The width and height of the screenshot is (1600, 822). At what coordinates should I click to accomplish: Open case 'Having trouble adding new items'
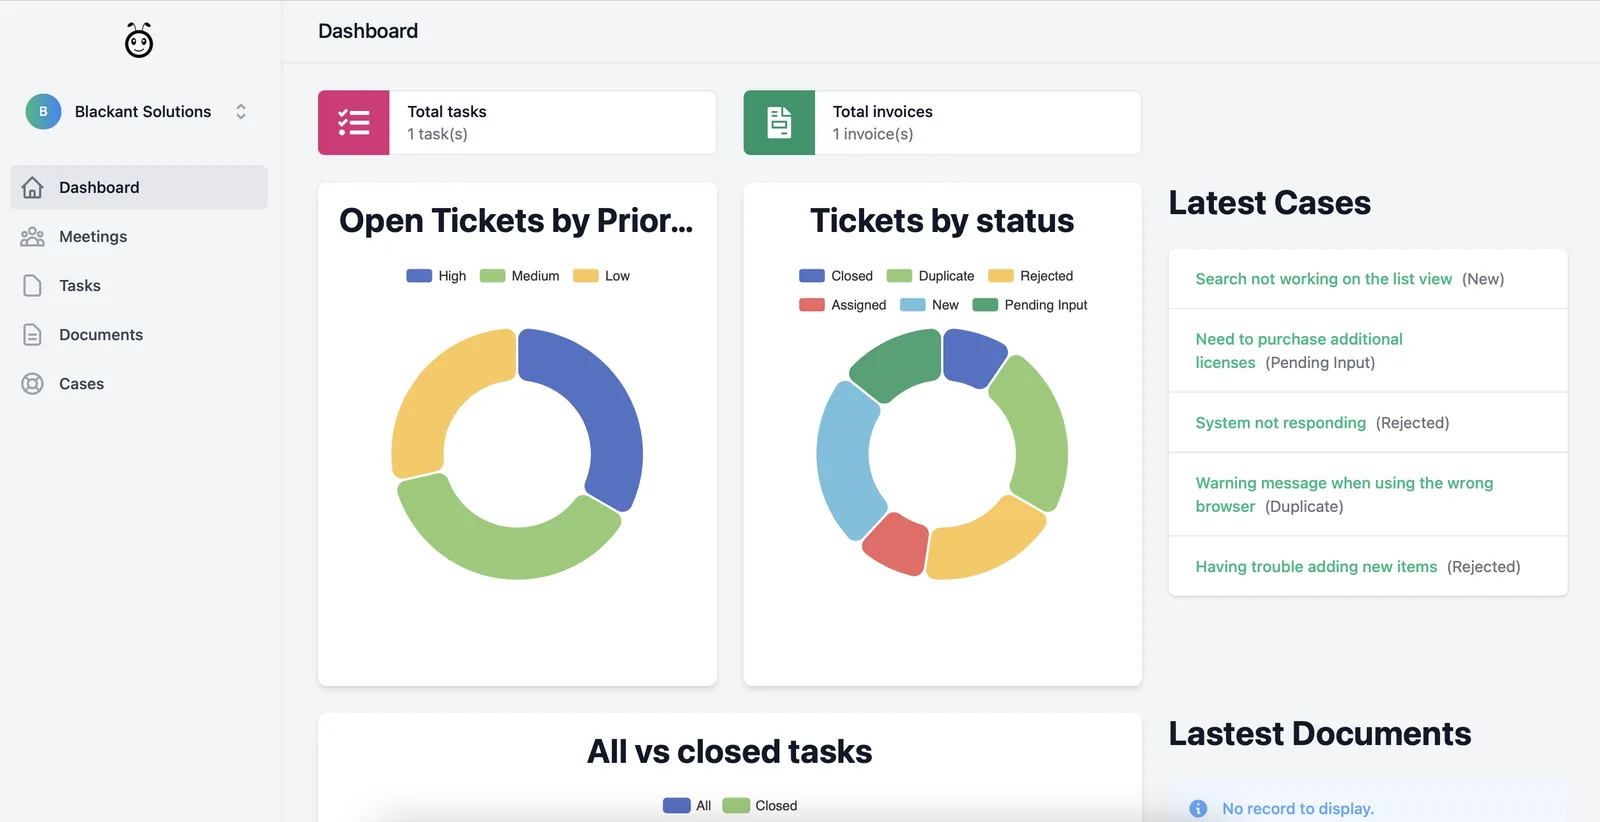tap(1316, 567)
